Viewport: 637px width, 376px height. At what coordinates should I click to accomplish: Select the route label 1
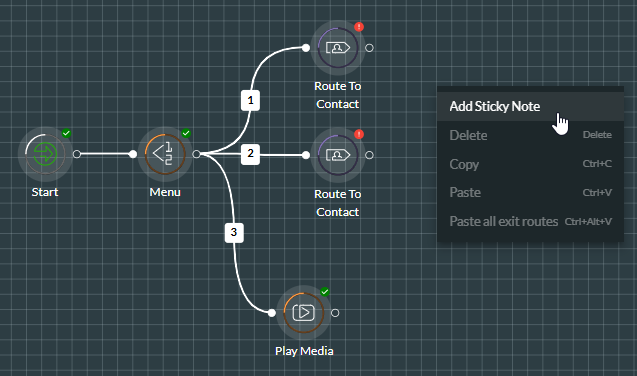250,100
